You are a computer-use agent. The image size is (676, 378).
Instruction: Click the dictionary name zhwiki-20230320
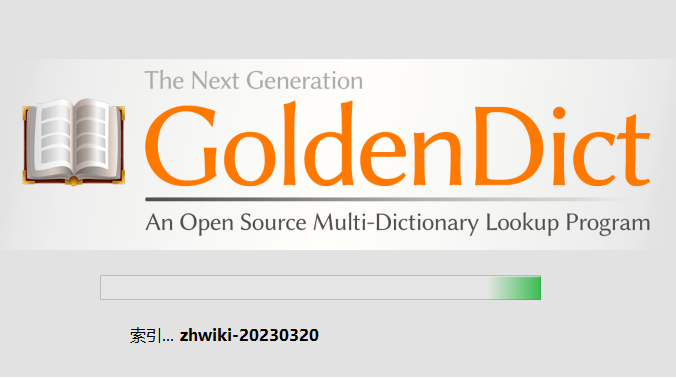click(249, 335)
